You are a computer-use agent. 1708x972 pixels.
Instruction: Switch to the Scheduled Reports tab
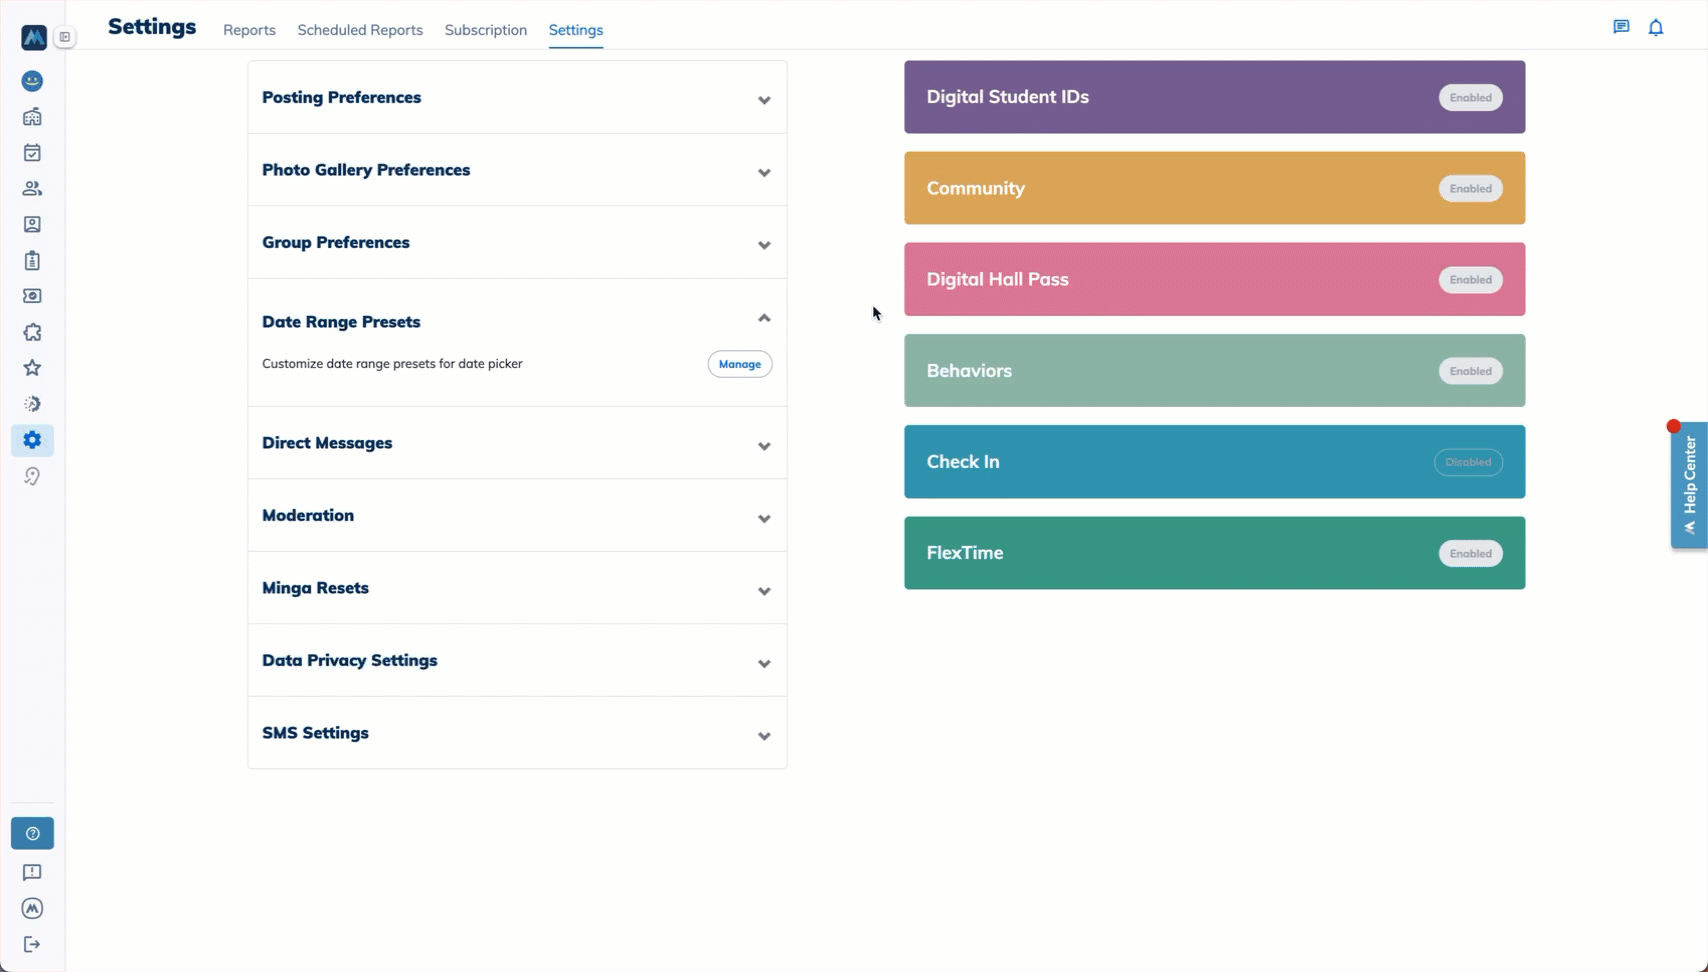click(360, 30)
